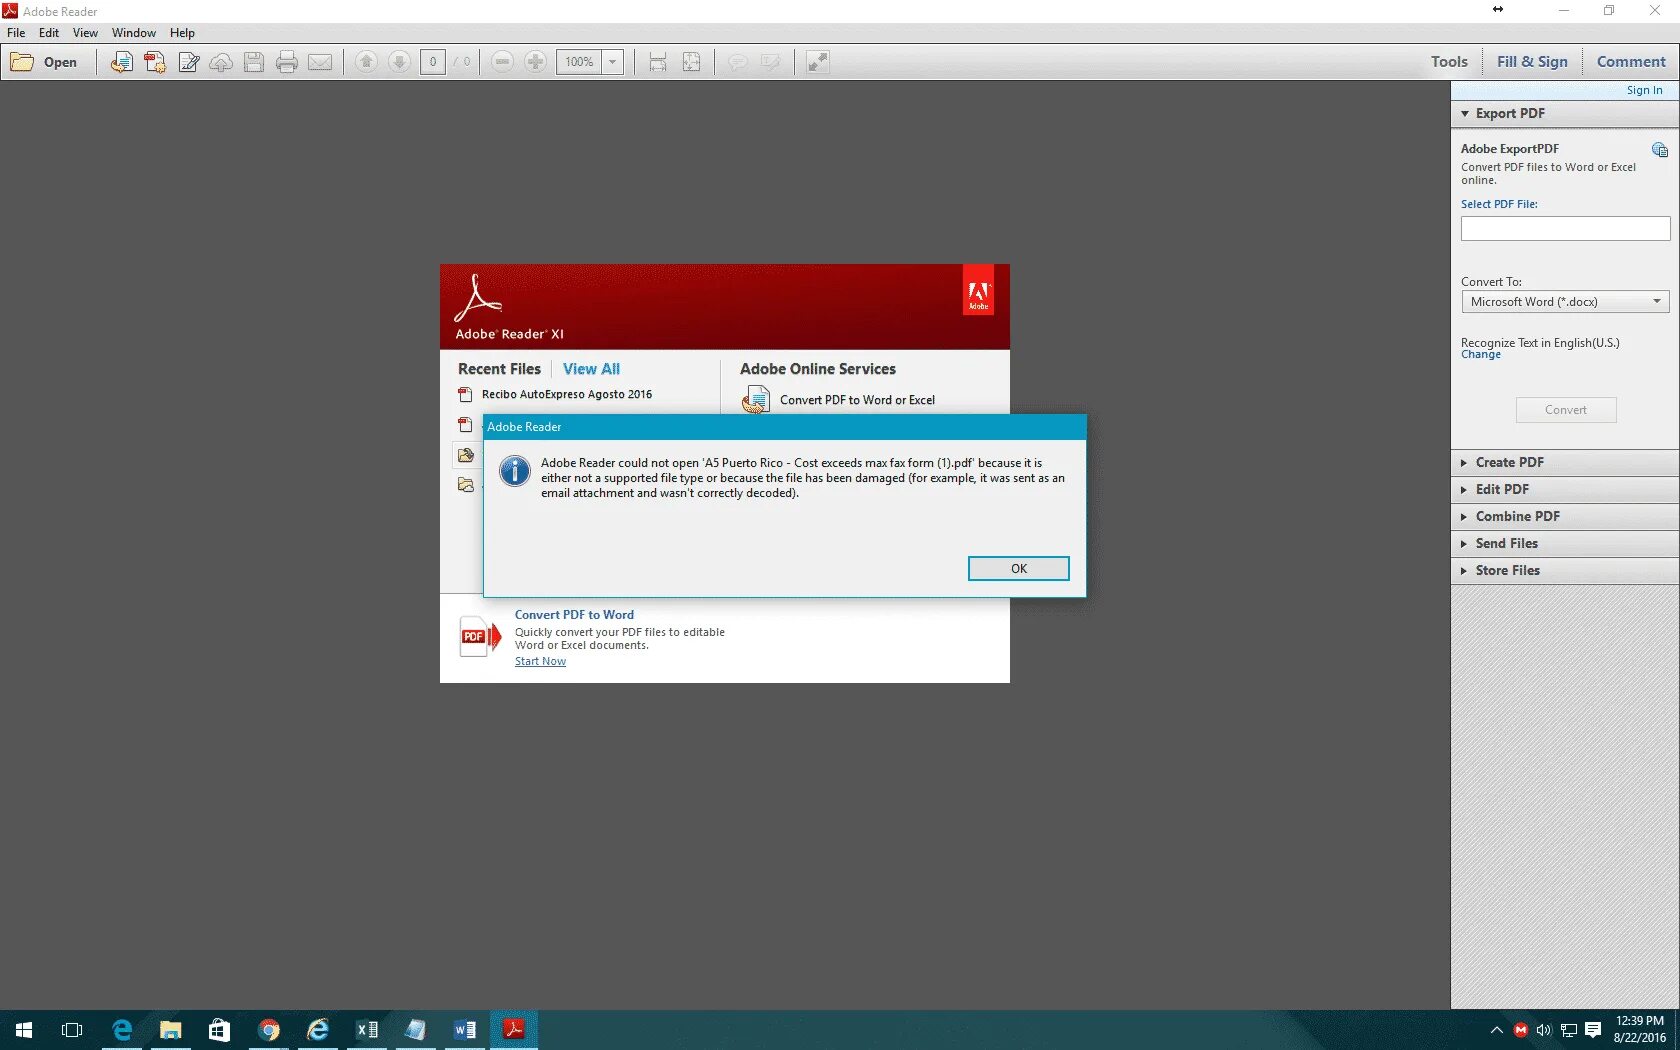Click the zoom in plus icon
Screen dimensions: 1680x1050
pyautogui.click(x=536, y=62)
